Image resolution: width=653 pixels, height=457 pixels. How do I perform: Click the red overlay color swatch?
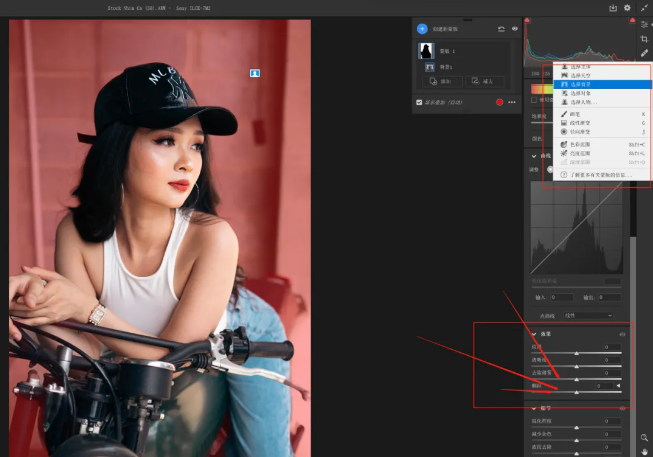[x=499, y=102]
